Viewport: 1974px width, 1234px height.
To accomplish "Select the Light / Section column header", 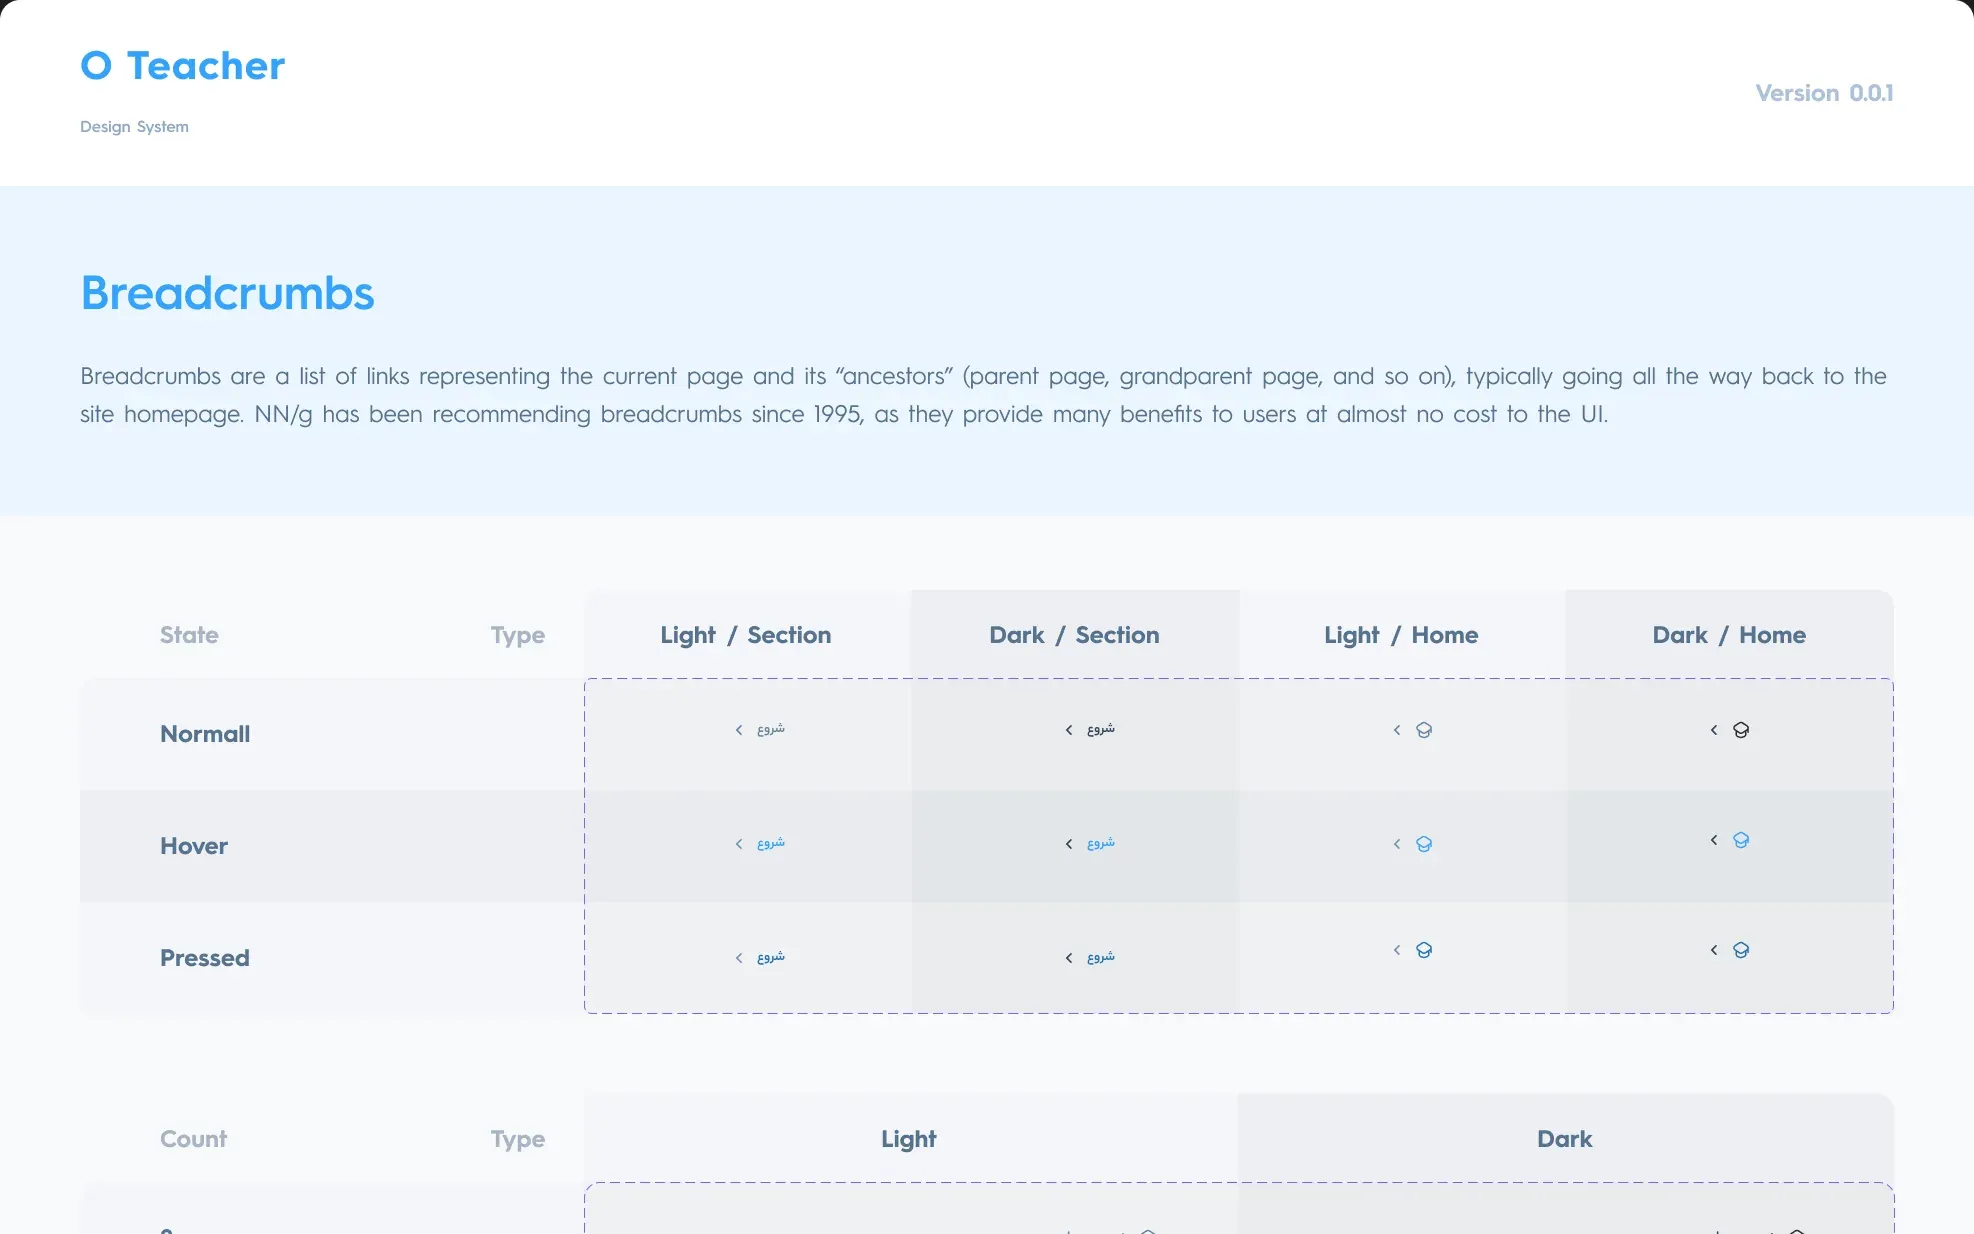I will (746, 635).
